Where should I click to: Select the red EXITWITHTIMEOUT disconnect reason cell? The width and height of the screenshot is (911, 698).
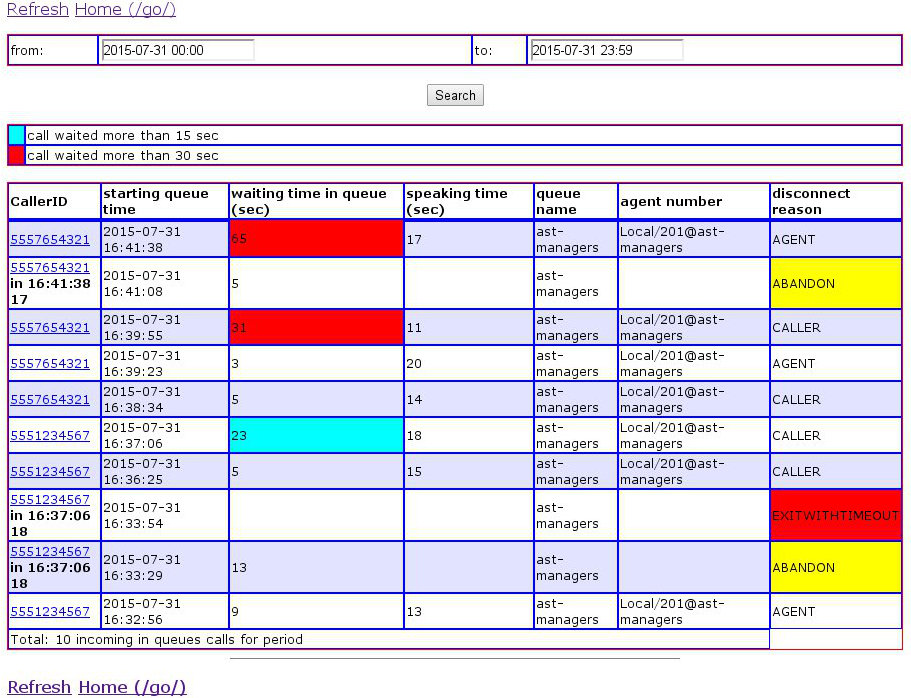(x=835, y=516)
